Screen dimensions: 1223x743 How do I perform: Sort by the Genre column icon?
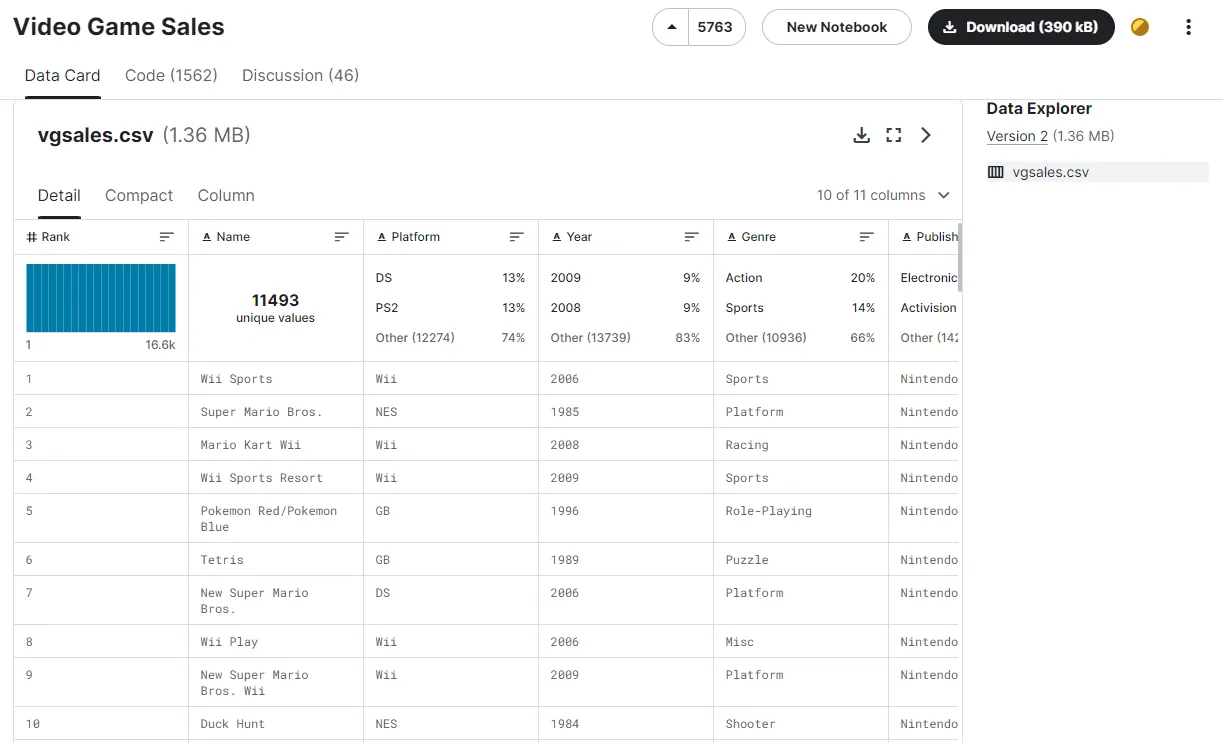coord(867,237)
